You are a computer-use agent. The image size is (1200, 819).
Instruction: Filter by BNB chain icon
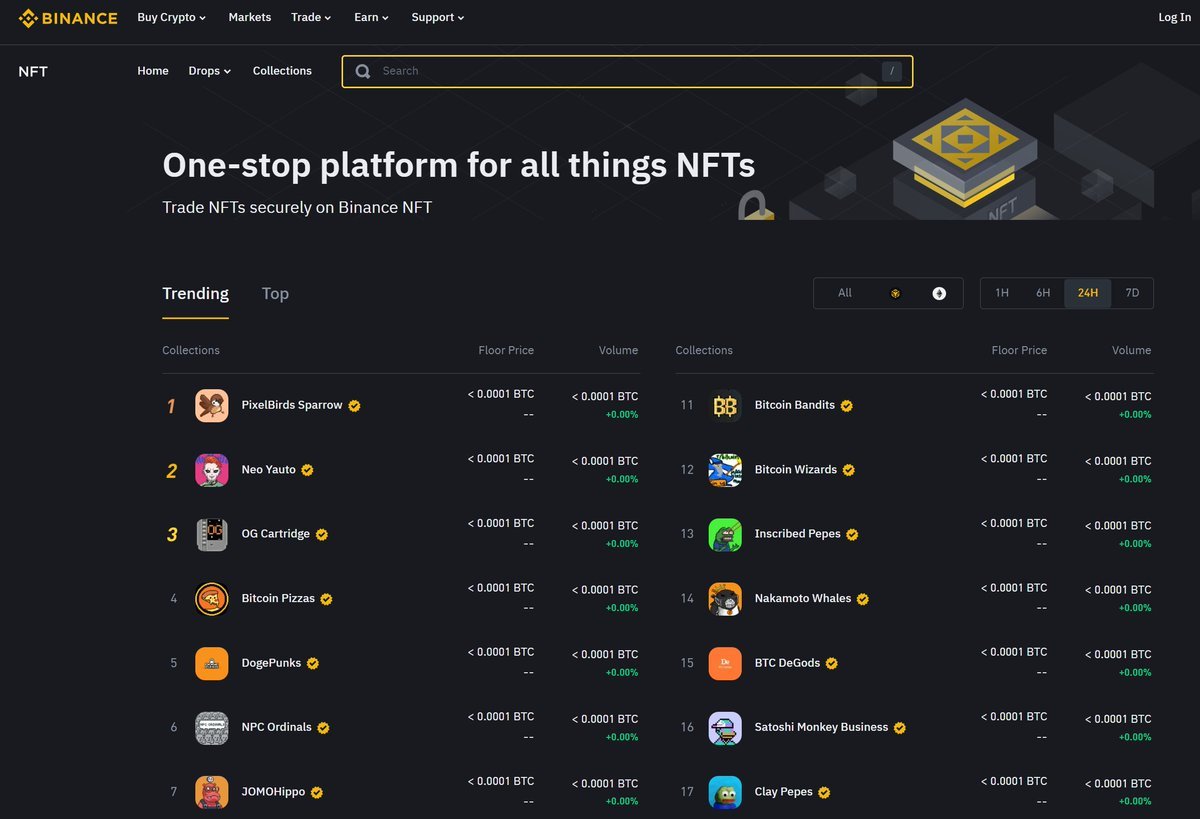point(895,294)
